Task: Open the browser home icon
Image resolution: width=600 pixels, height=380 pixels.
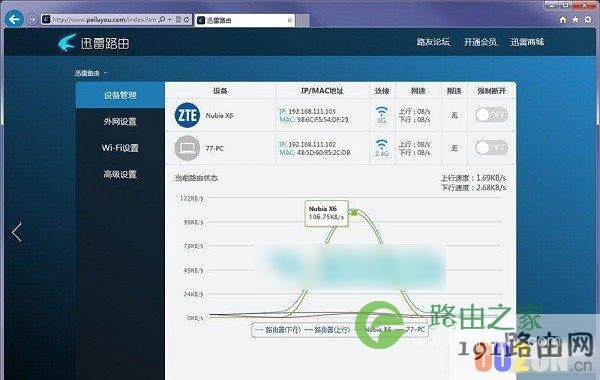Action: click(562, 20)
